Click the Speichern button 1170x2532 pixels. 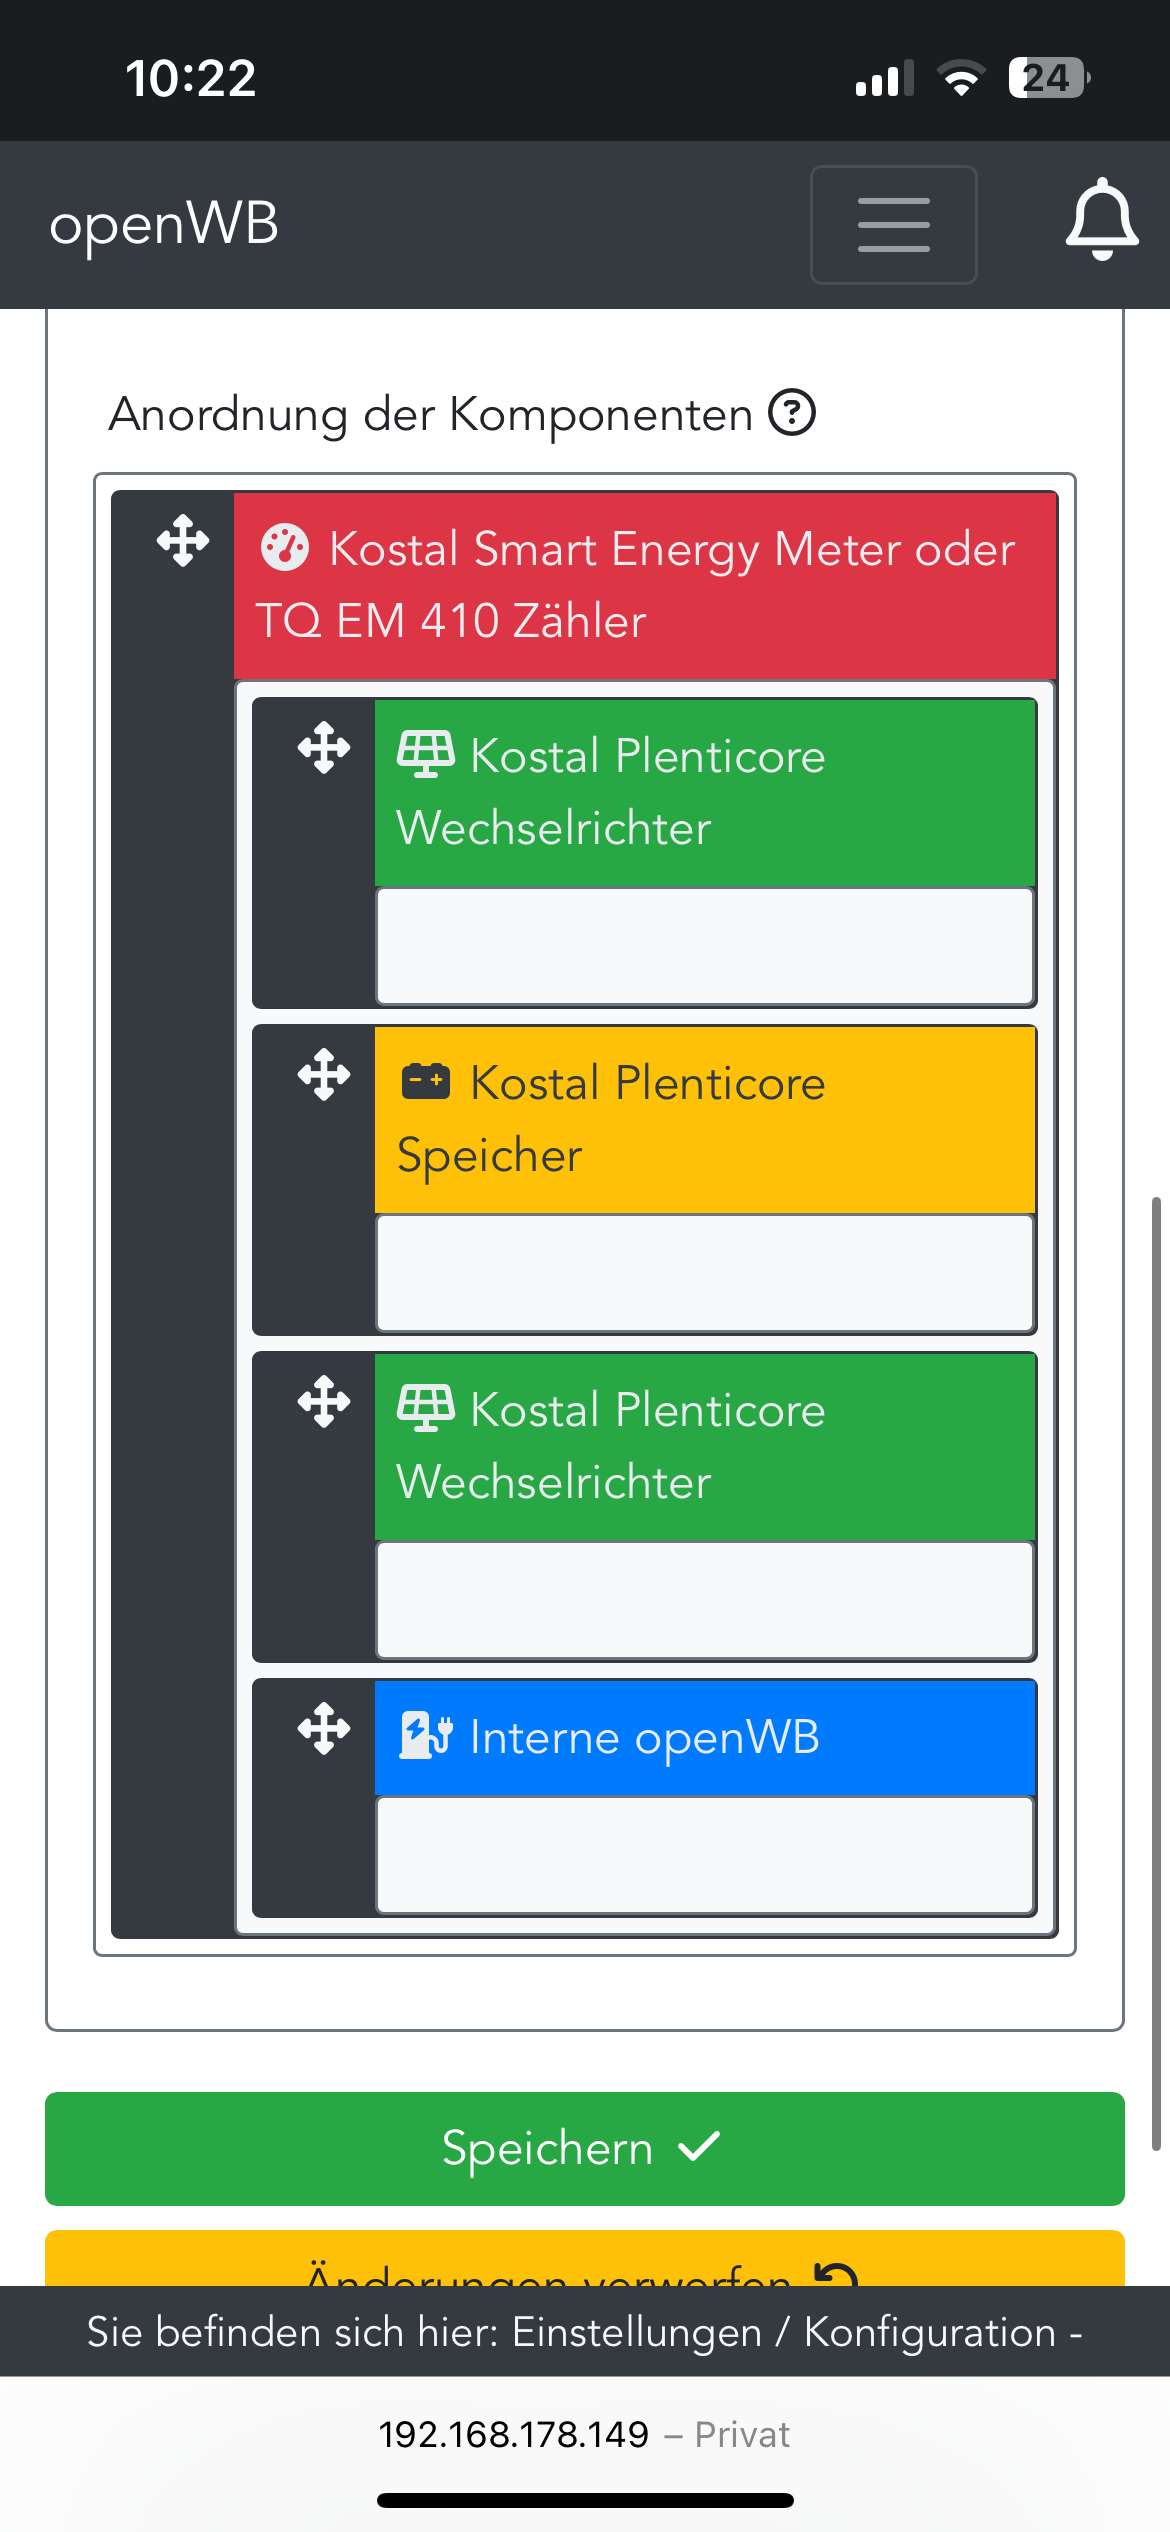click(x=585, y=2148)
